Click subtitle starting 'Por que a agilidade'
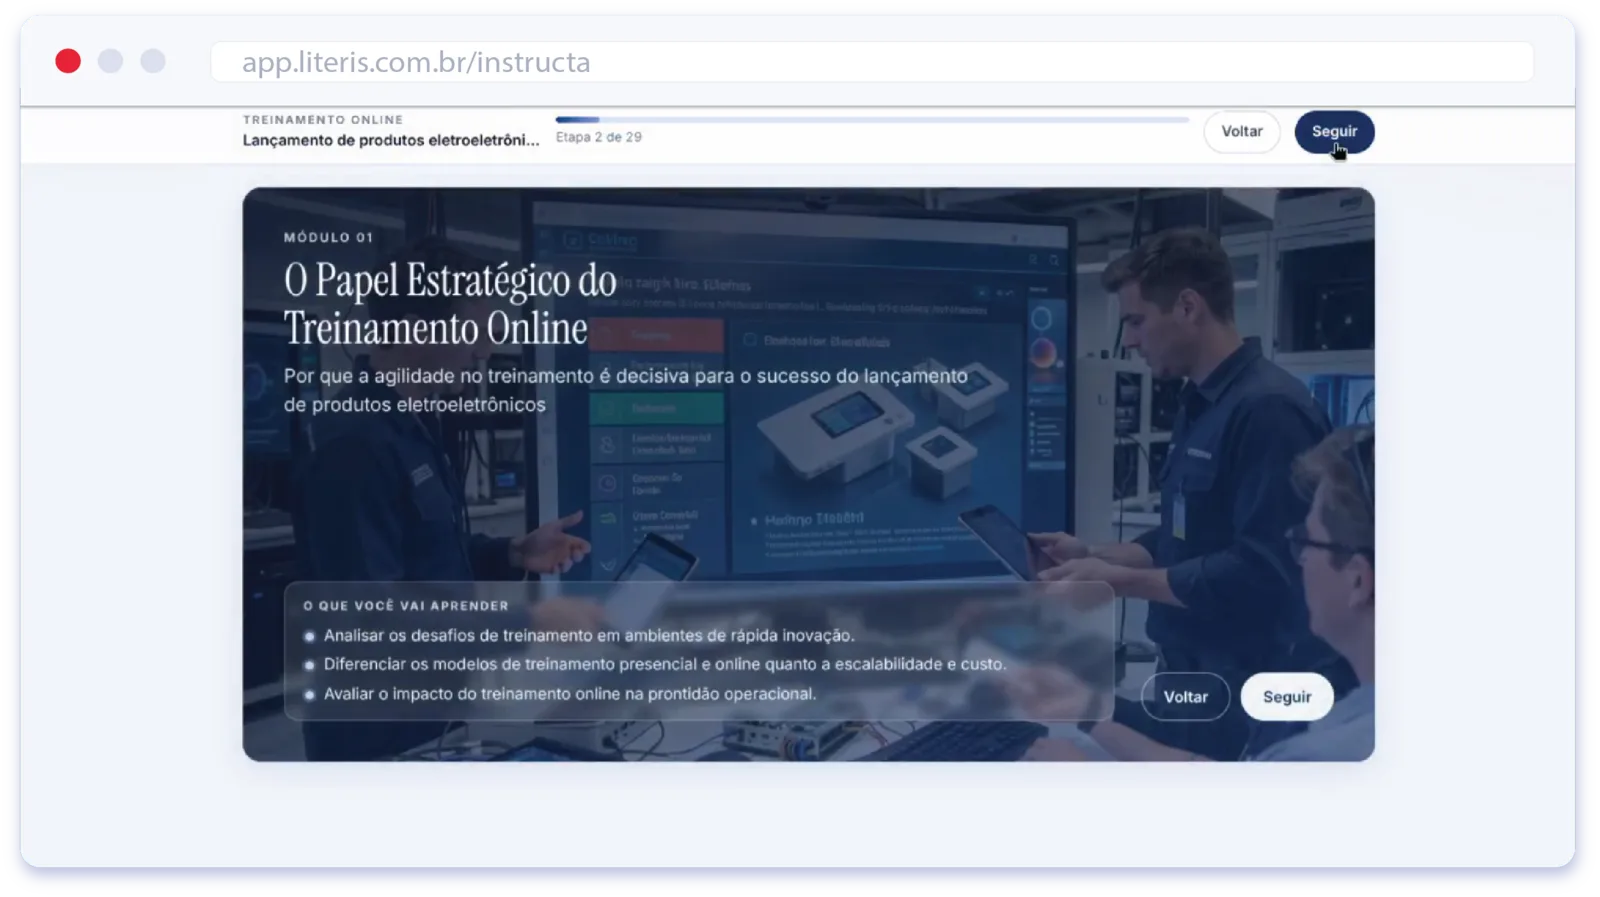The image size is (1600, 897). pos(626,390)
